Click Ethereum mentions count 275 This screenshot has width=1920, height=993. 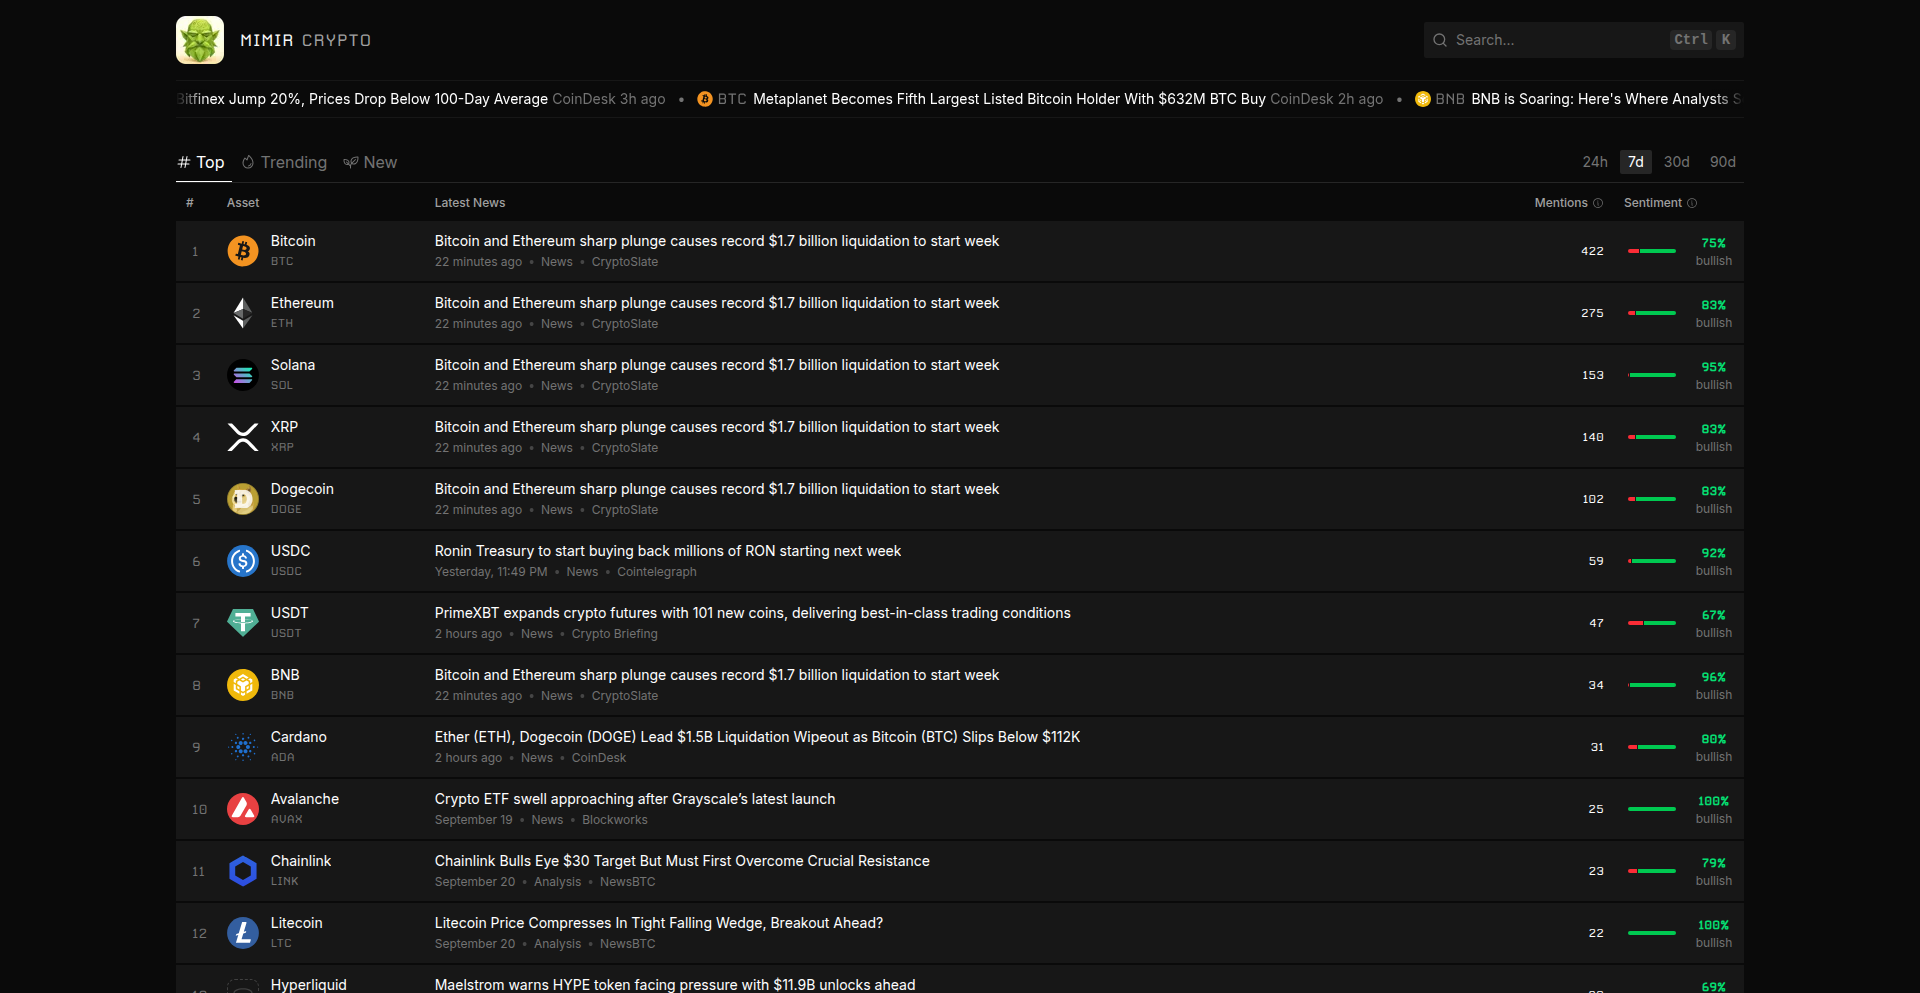coord(1592,313)
